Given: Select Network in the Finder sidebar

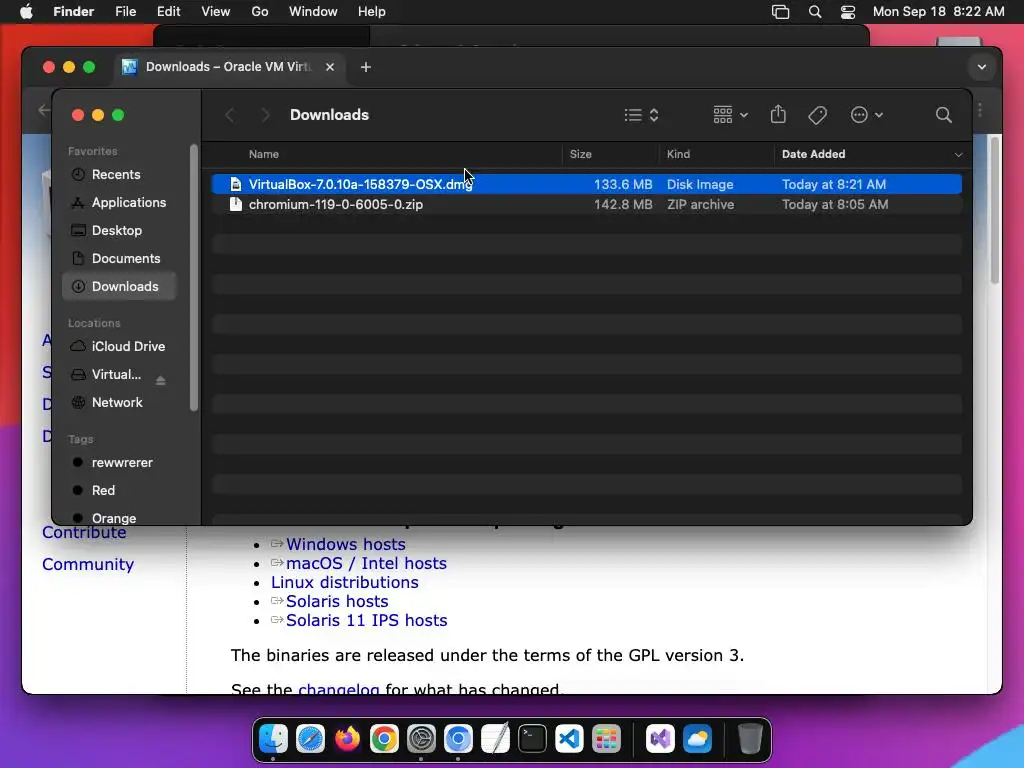Looking at the screenshot, I should coord(119,403).
